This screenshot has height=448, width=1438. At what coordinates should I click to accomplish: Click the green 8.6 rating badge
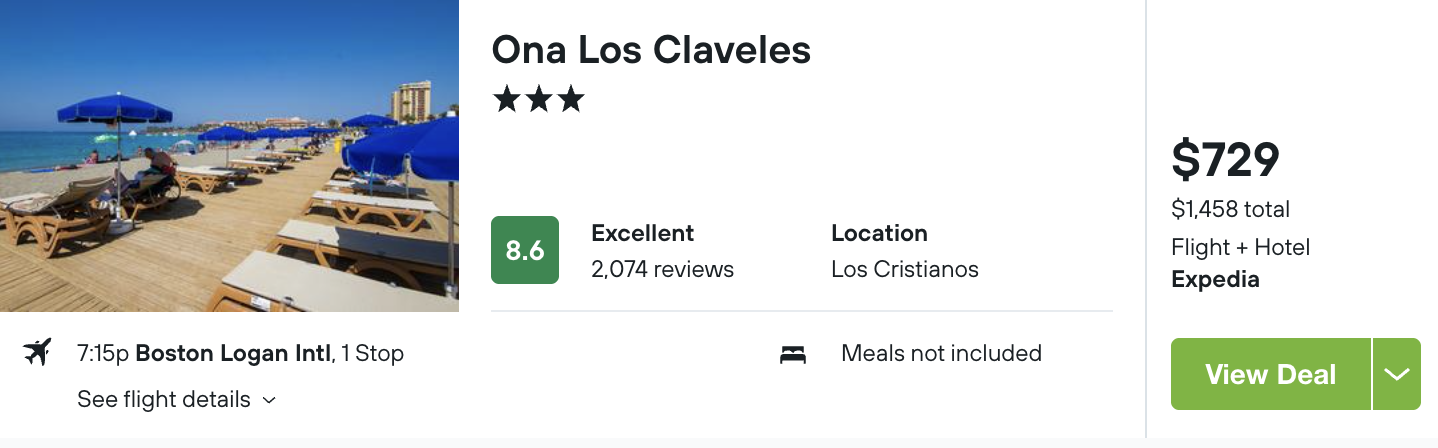pyautogui.click(x=525, y=250)
